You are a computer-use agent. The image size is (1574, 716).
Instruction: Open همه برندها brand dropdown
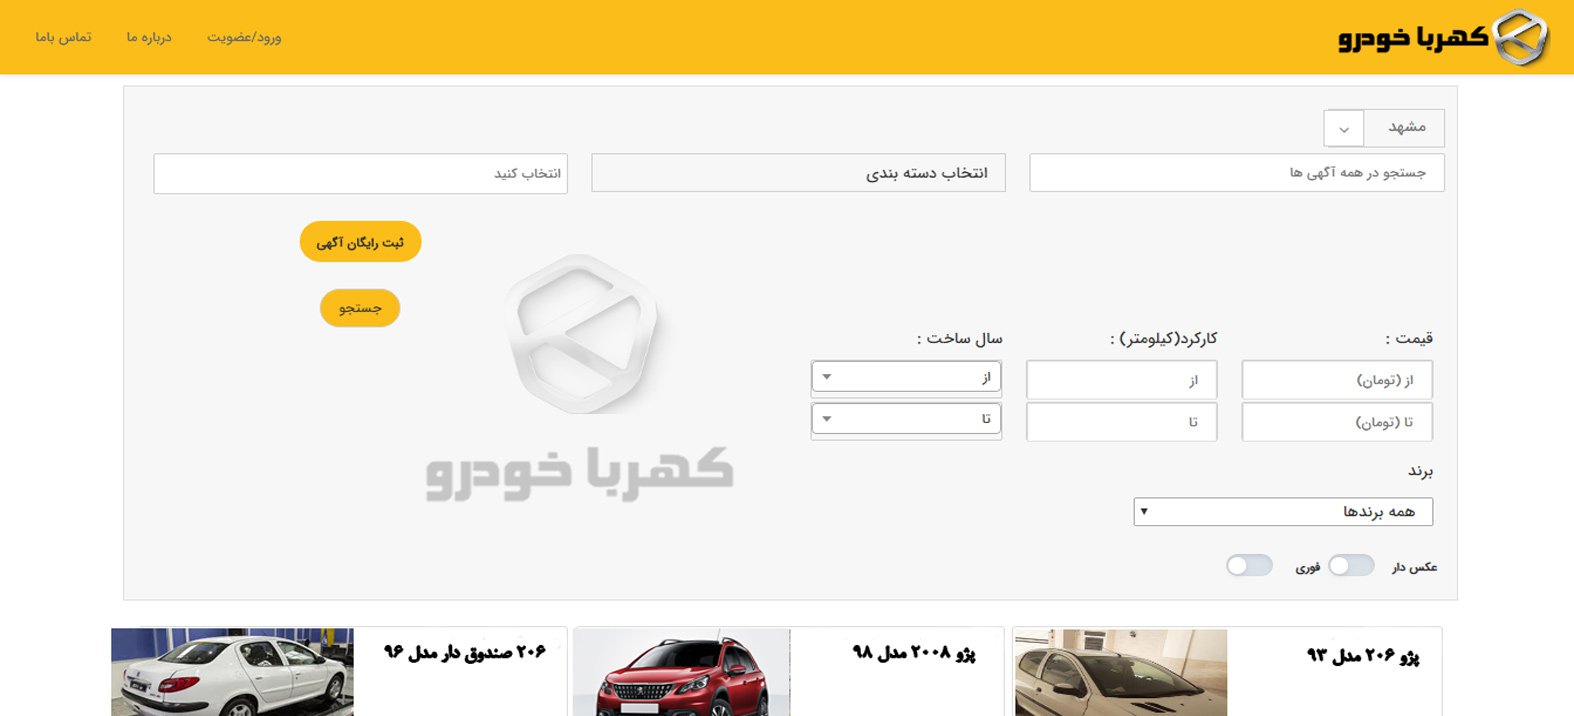click(1283, 512)
